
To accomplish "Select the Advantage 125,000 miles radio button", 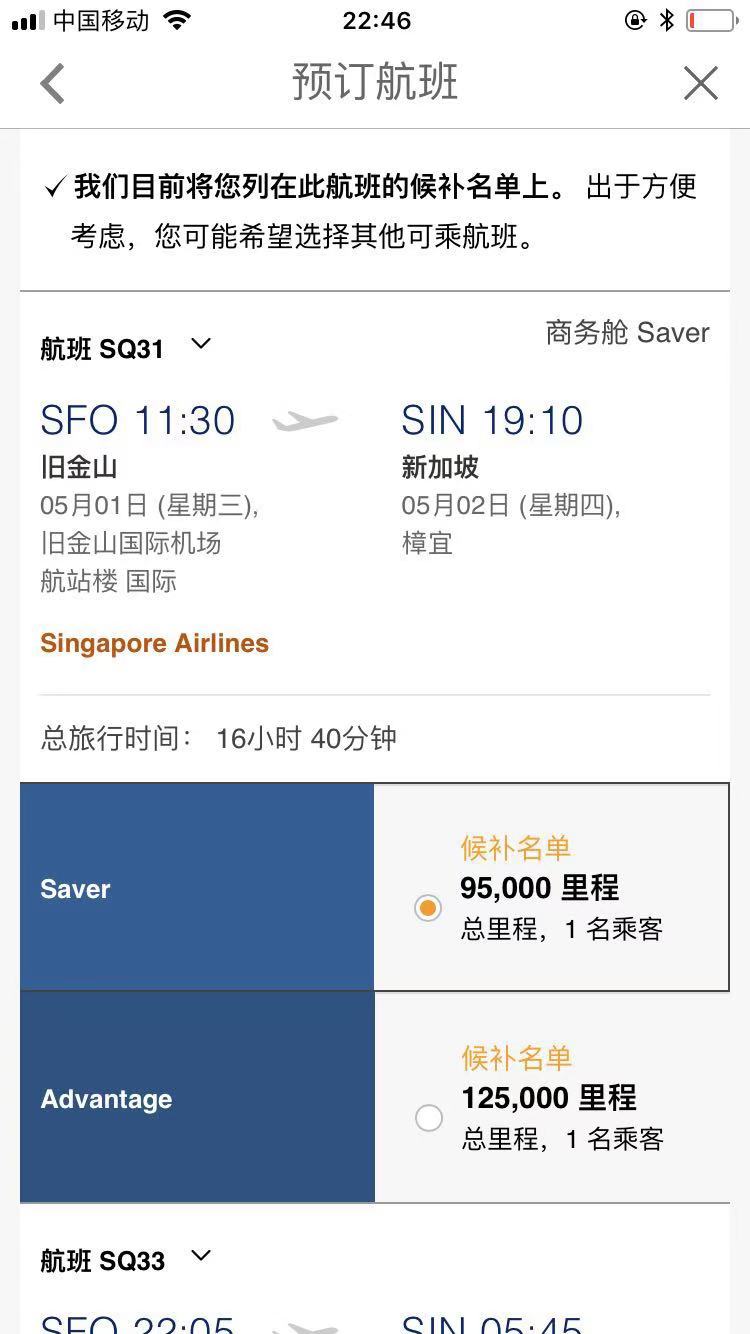I will (x=428, y=1117).
